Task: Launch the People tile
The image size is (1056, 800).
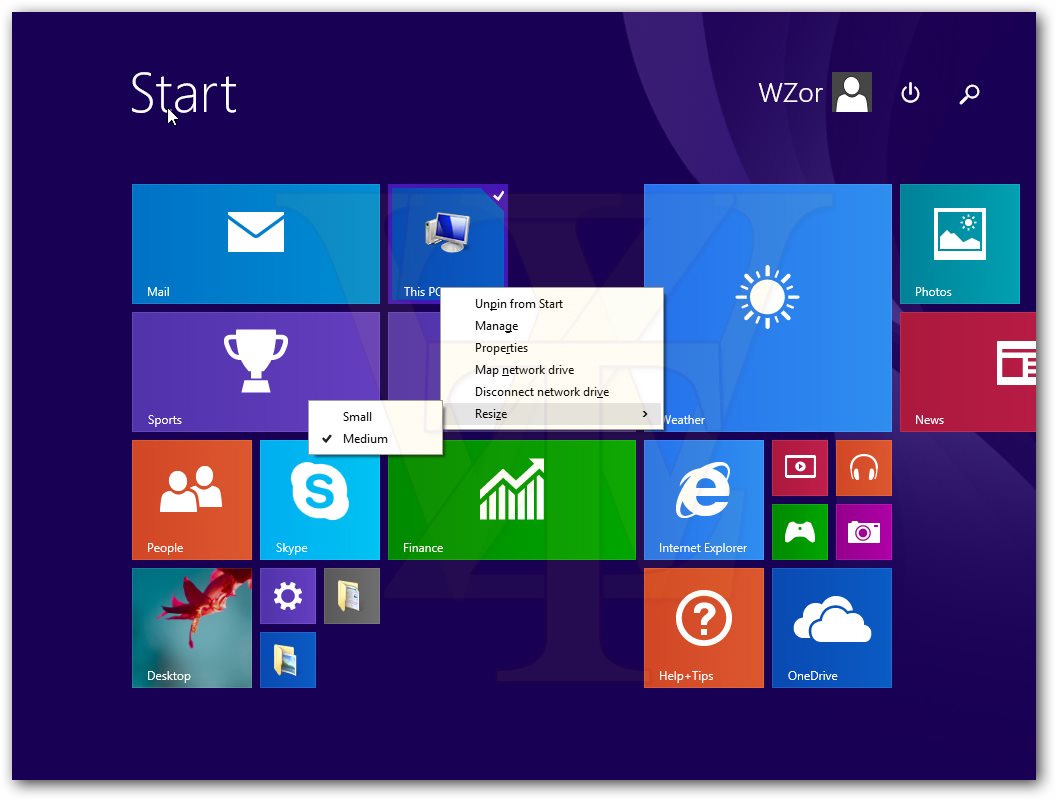Action: click(192, 500)
